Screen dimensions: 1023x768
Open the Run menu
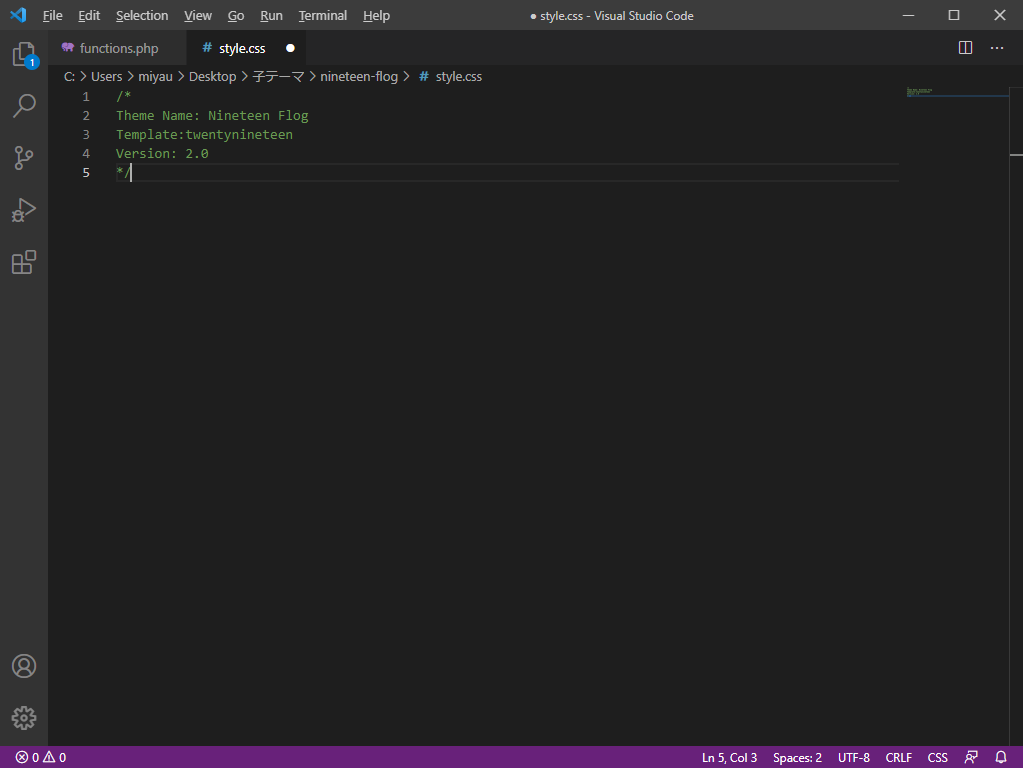tap(271, 16)
